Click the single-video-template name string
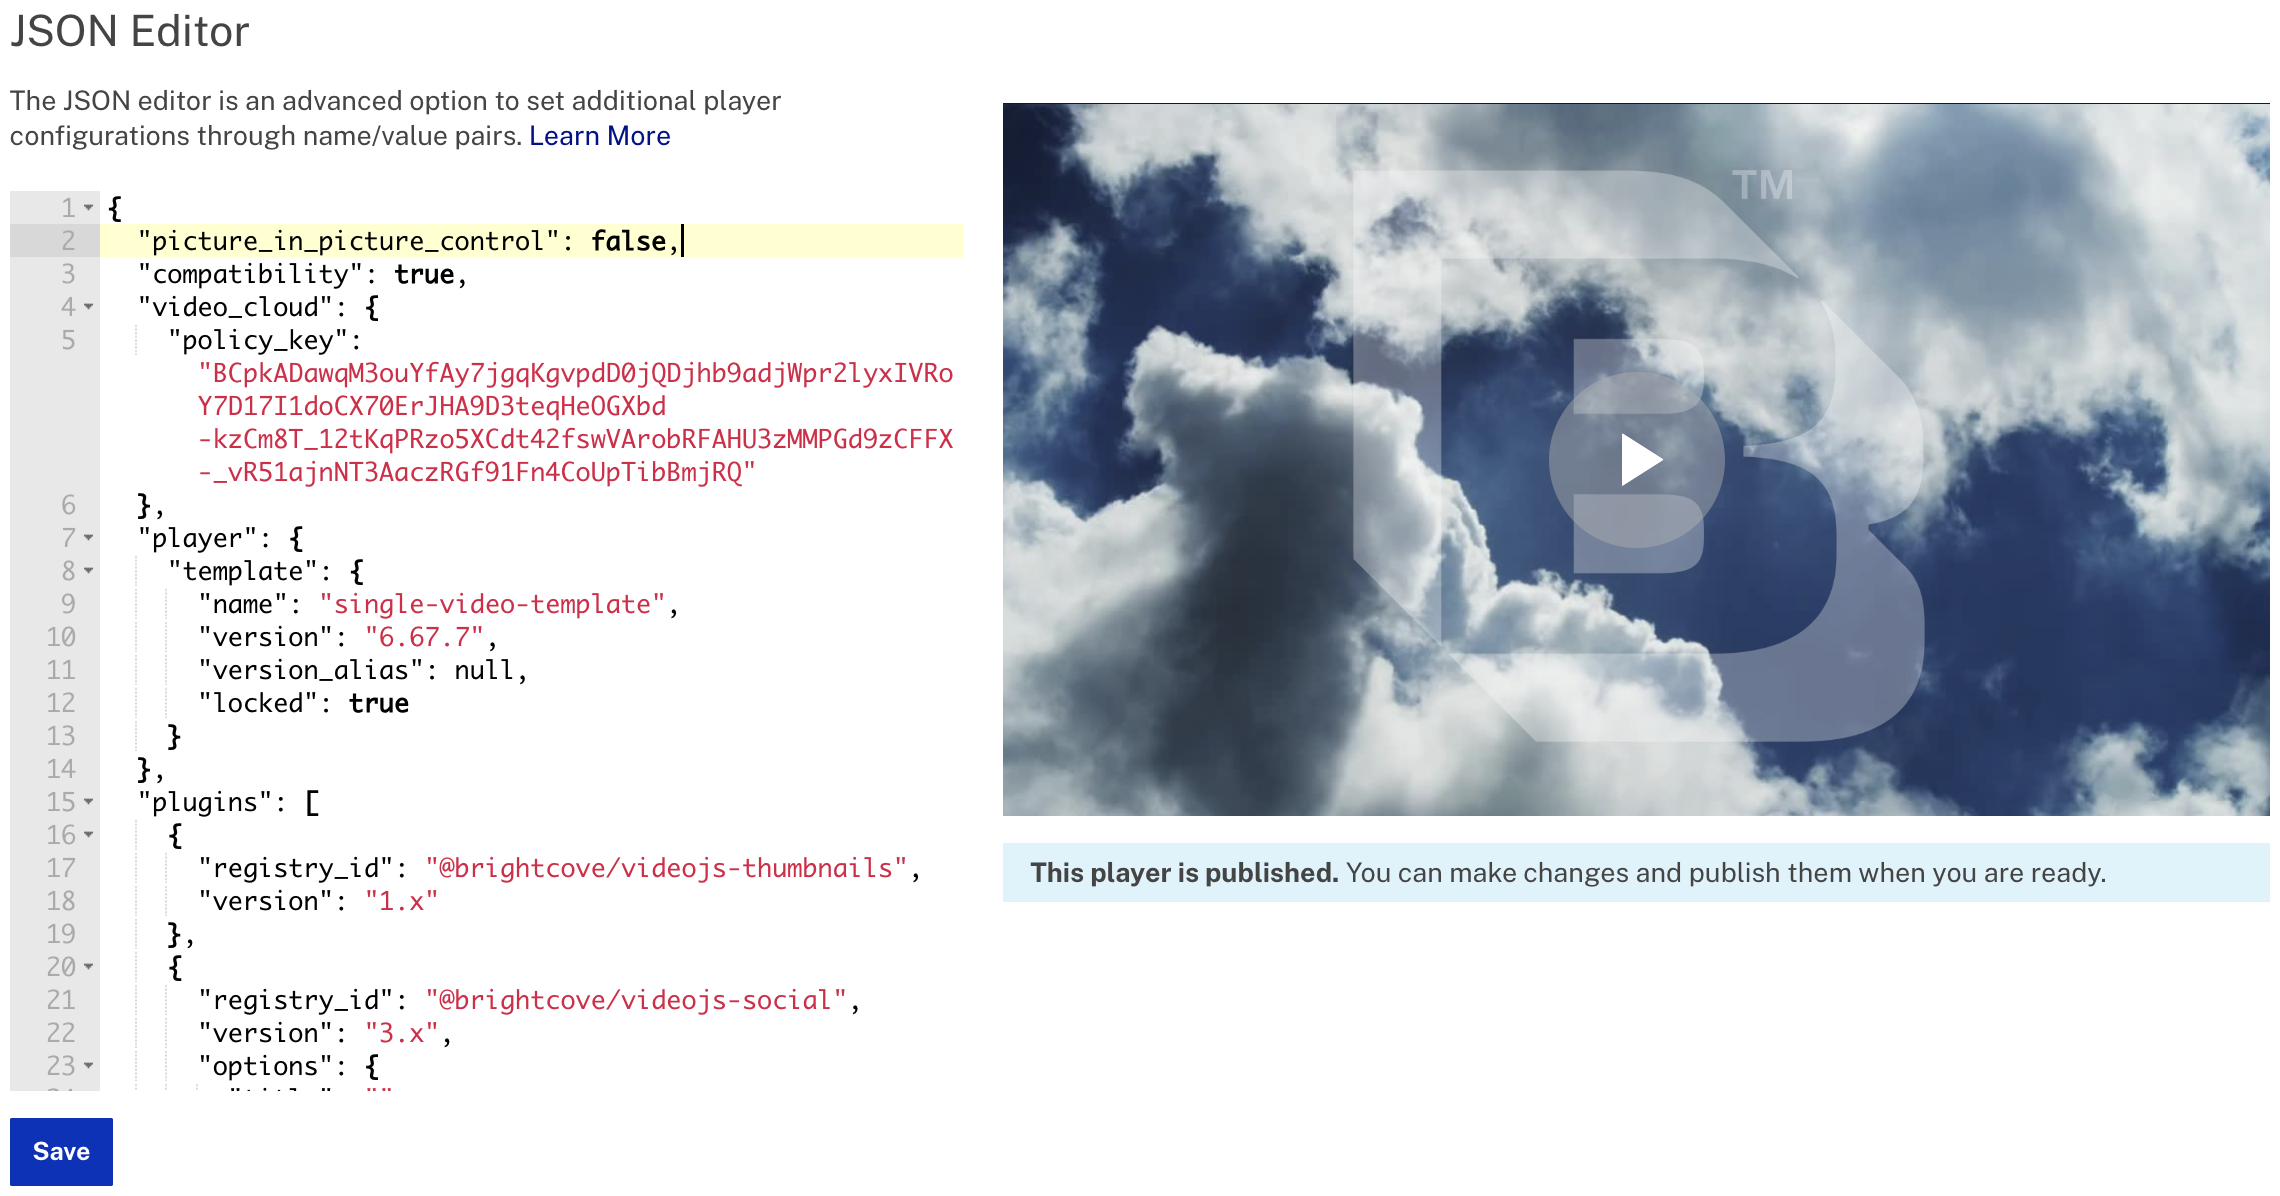 point(491,604)
